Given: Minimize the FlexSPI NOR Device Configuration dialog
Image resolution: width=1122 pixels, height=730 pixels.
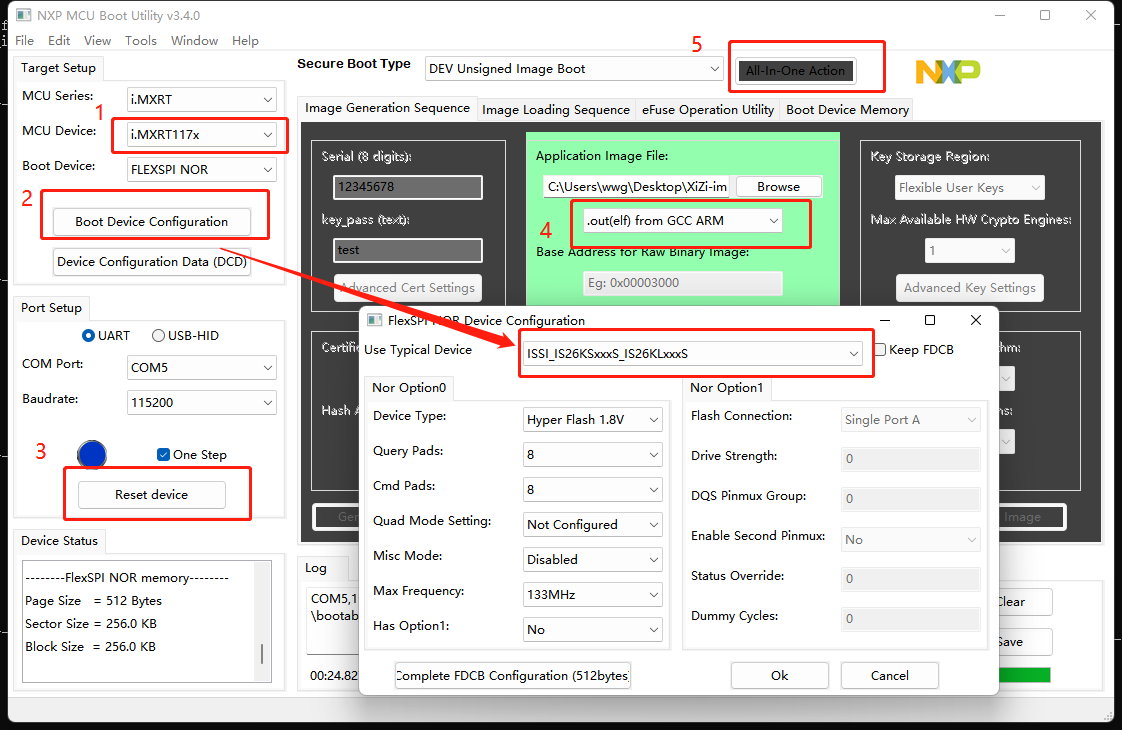Looking at the screenshot, I should click(884, 320).
